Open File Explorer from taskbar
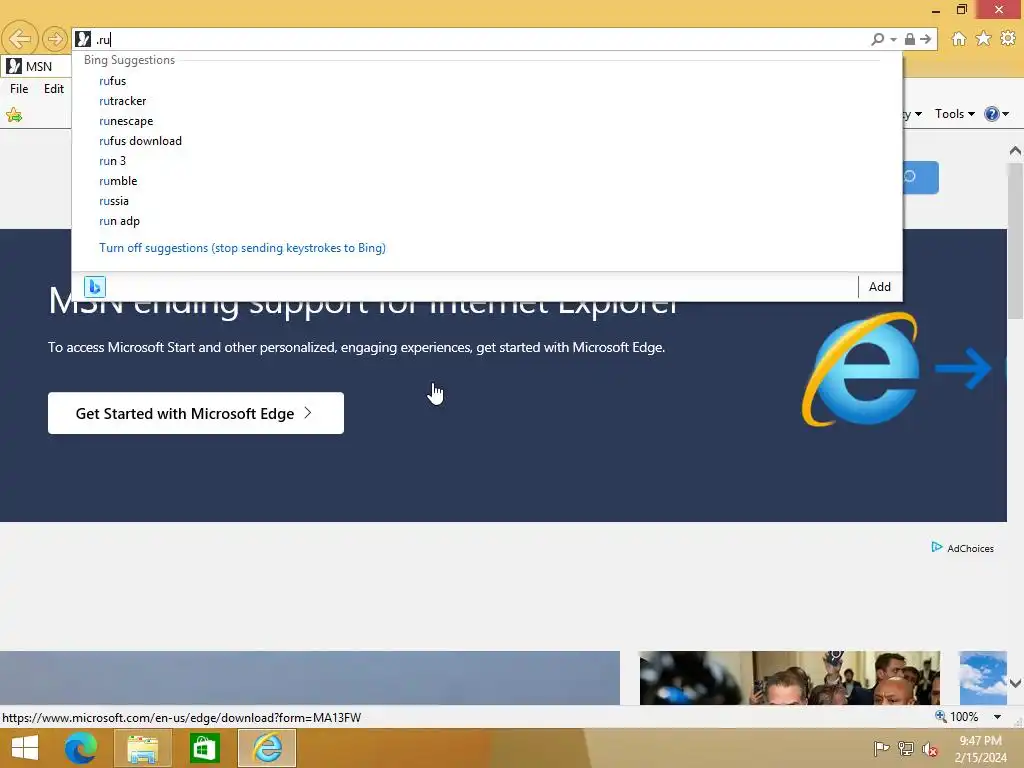This screenshot has width=1024, height=768. (142, 748)
